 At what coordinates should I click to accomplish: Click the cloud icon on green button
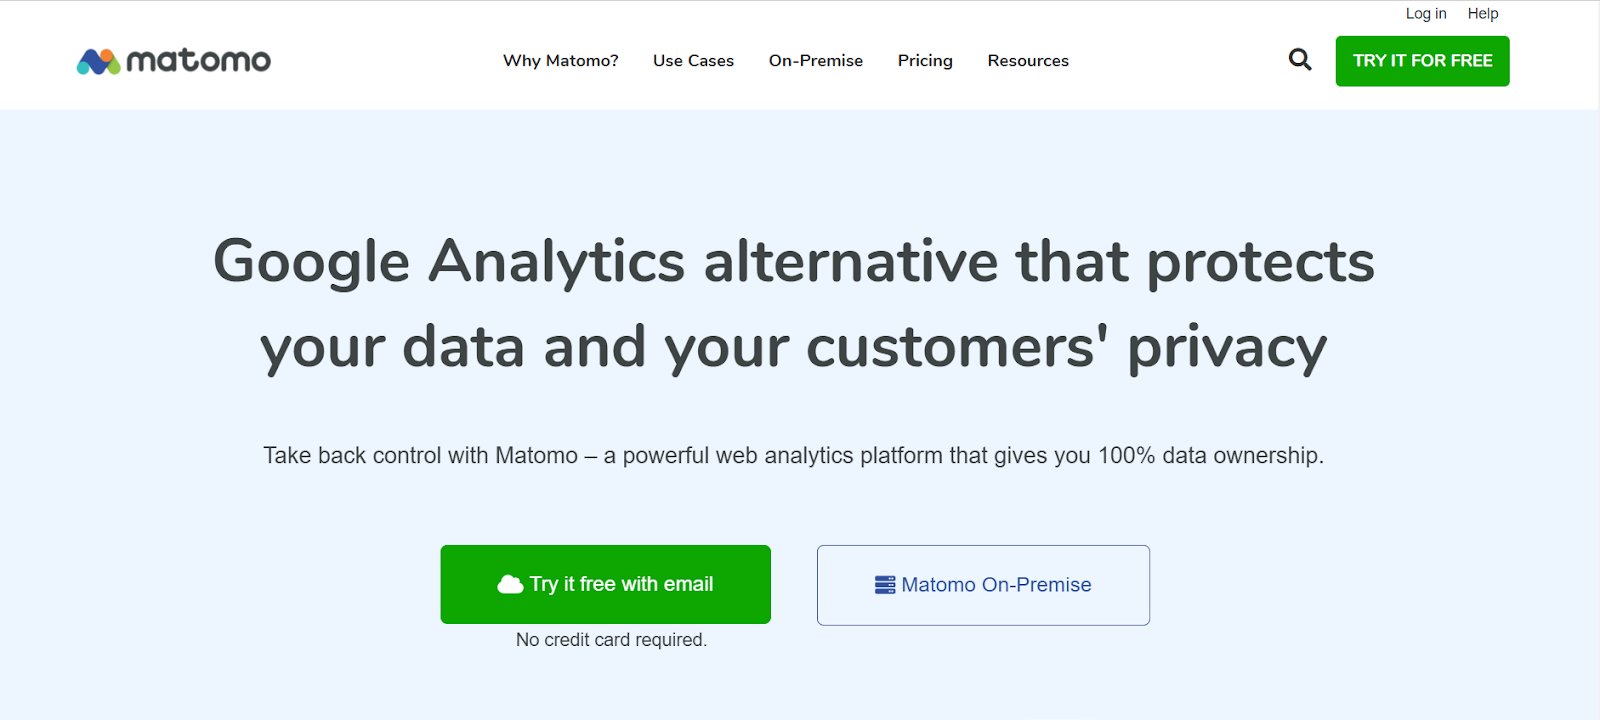(x=510, y=584)
